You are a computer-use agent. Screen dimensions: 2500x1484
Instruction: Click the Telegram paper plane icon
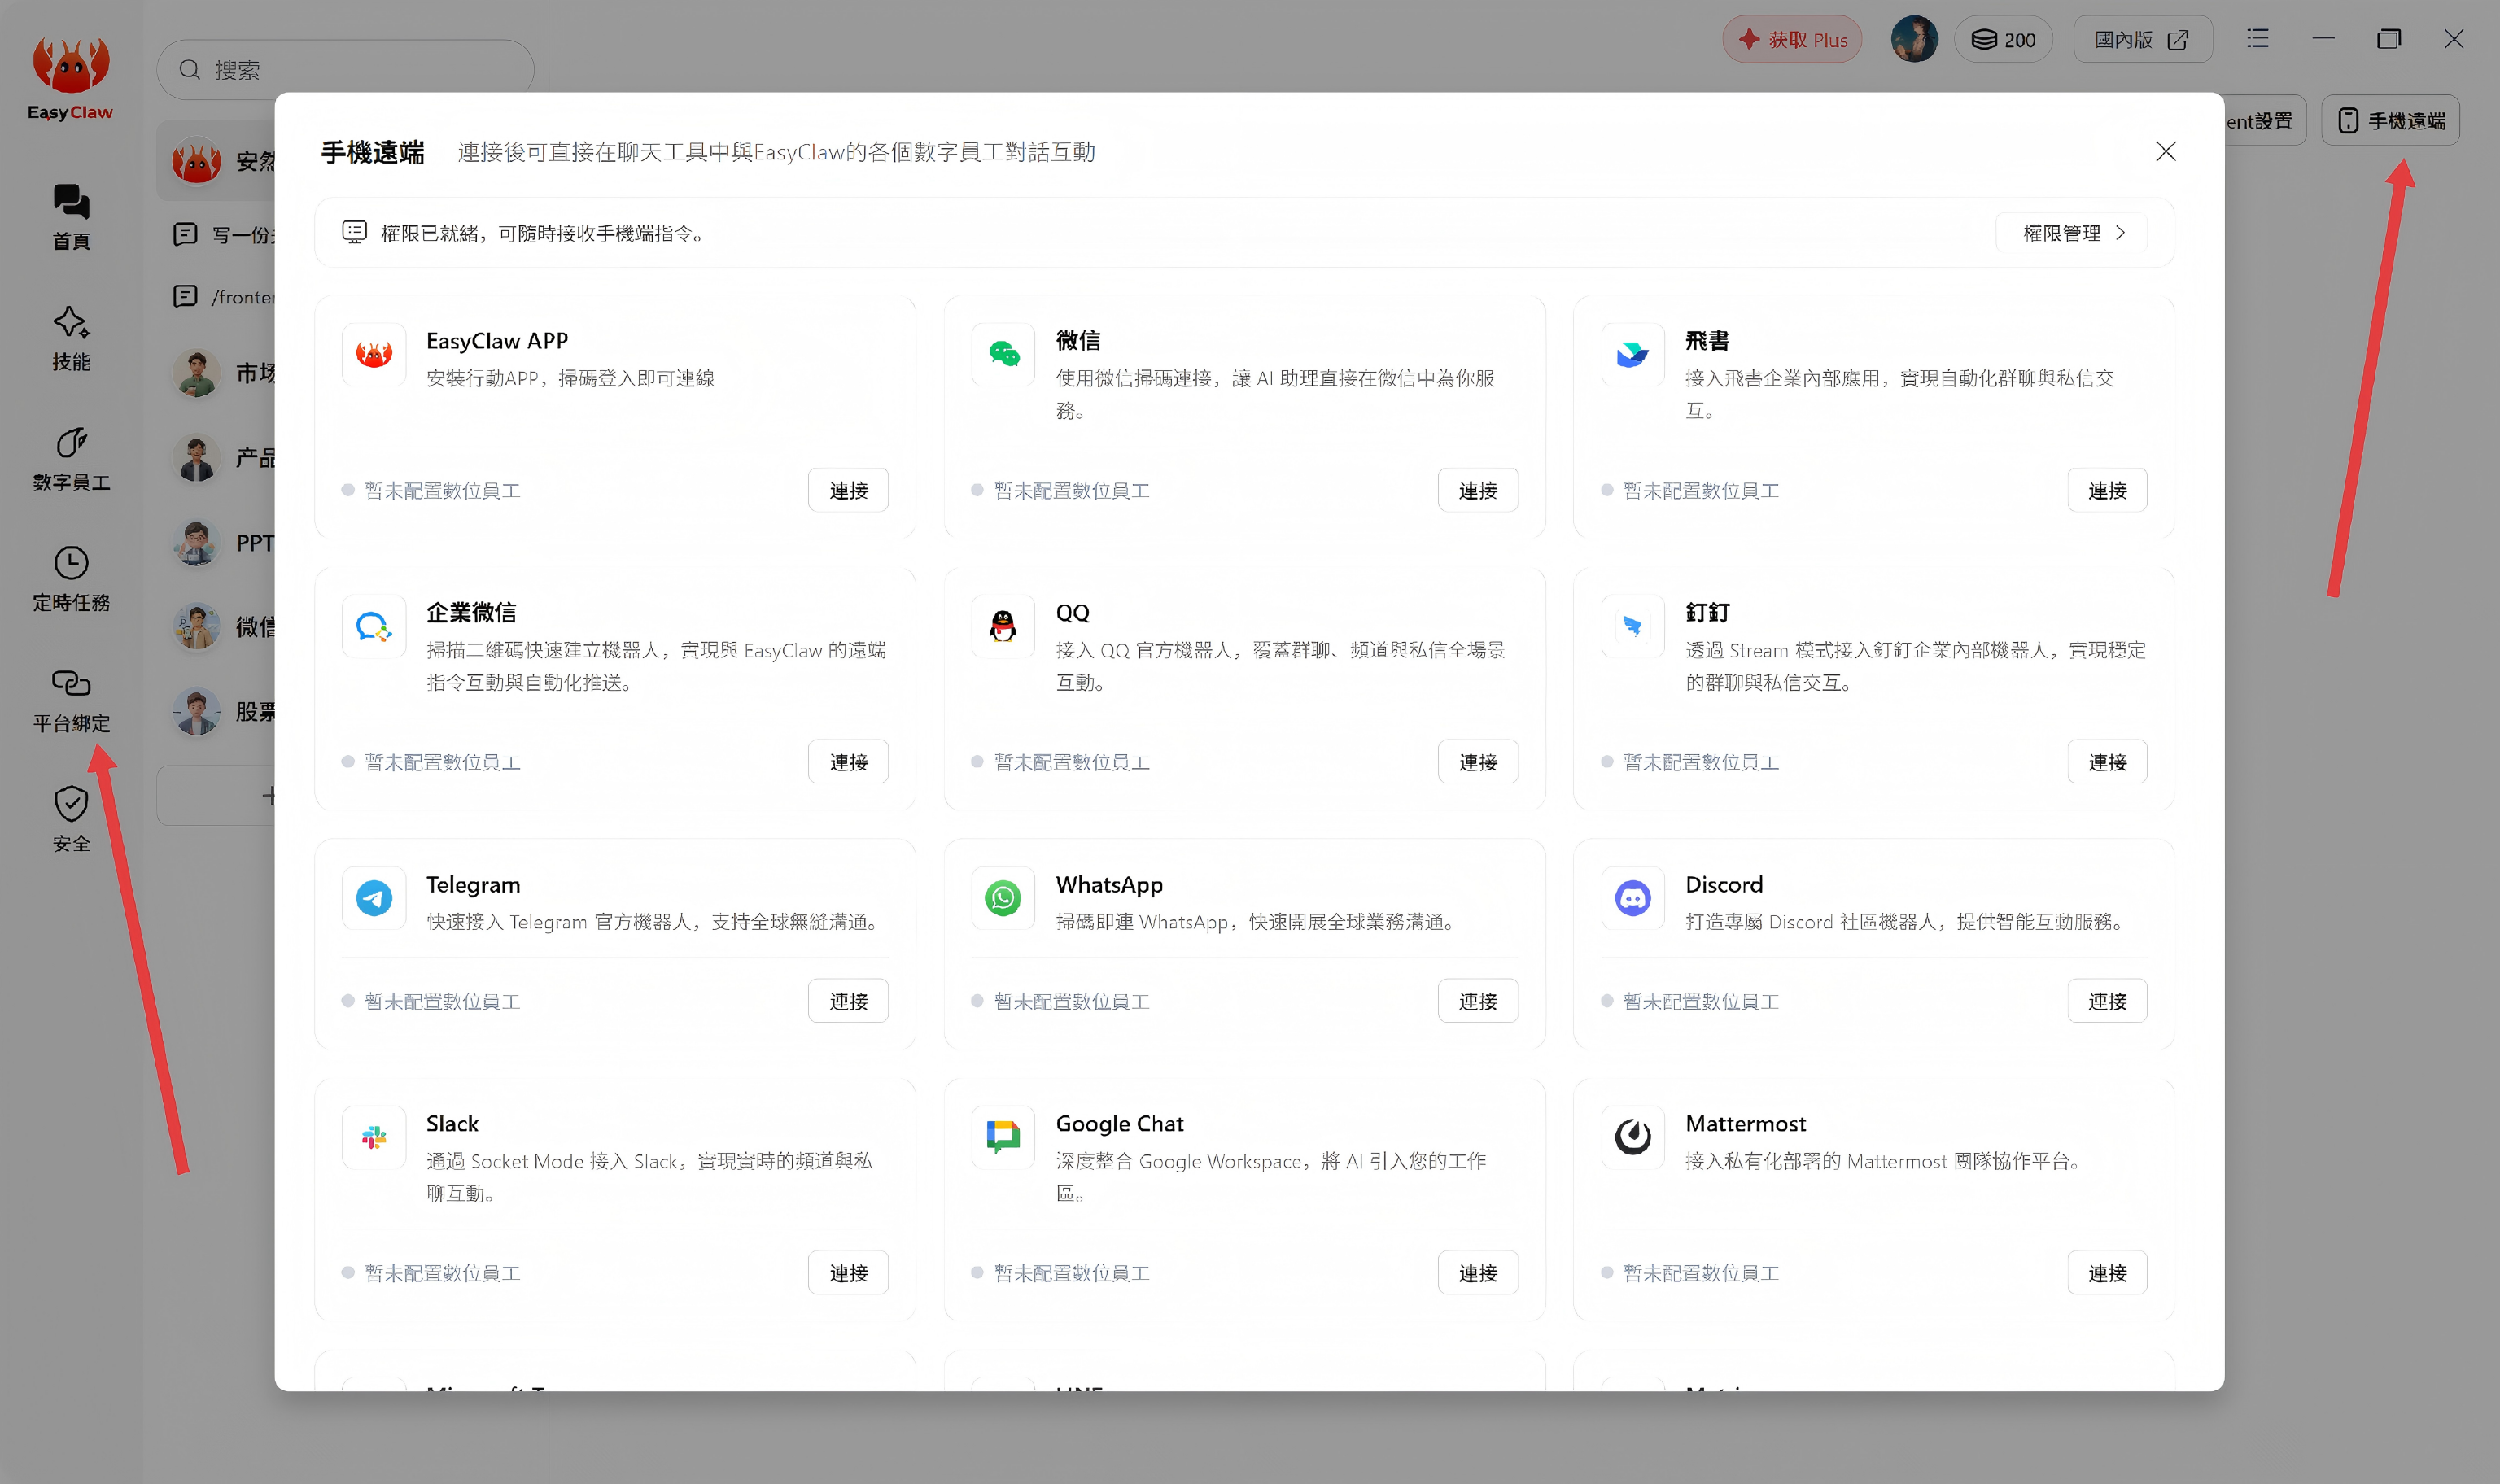coord(374,898)
